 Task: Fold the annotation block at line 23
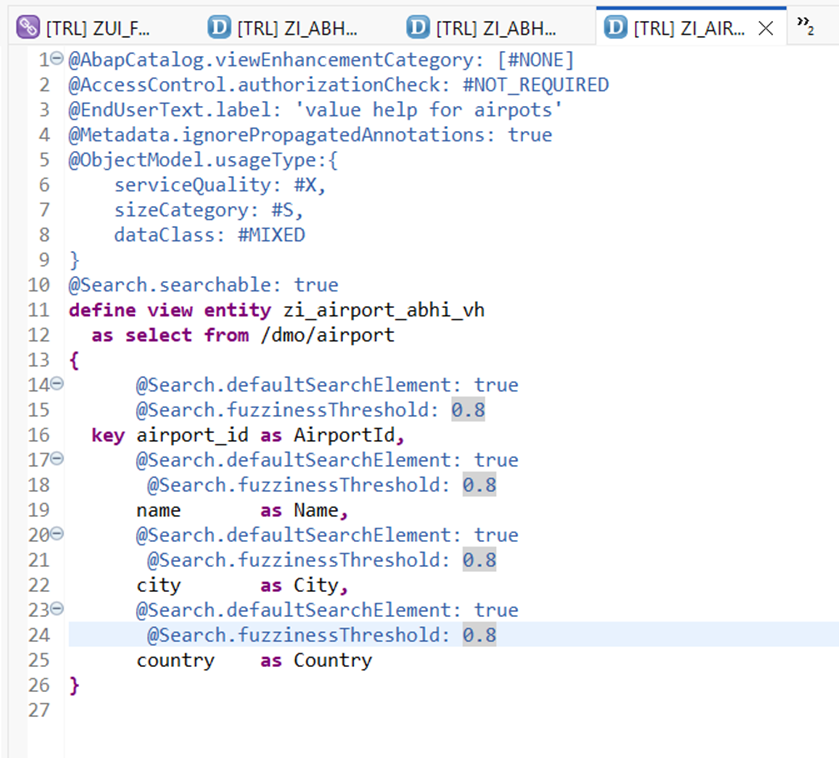(x=56, y=610)
